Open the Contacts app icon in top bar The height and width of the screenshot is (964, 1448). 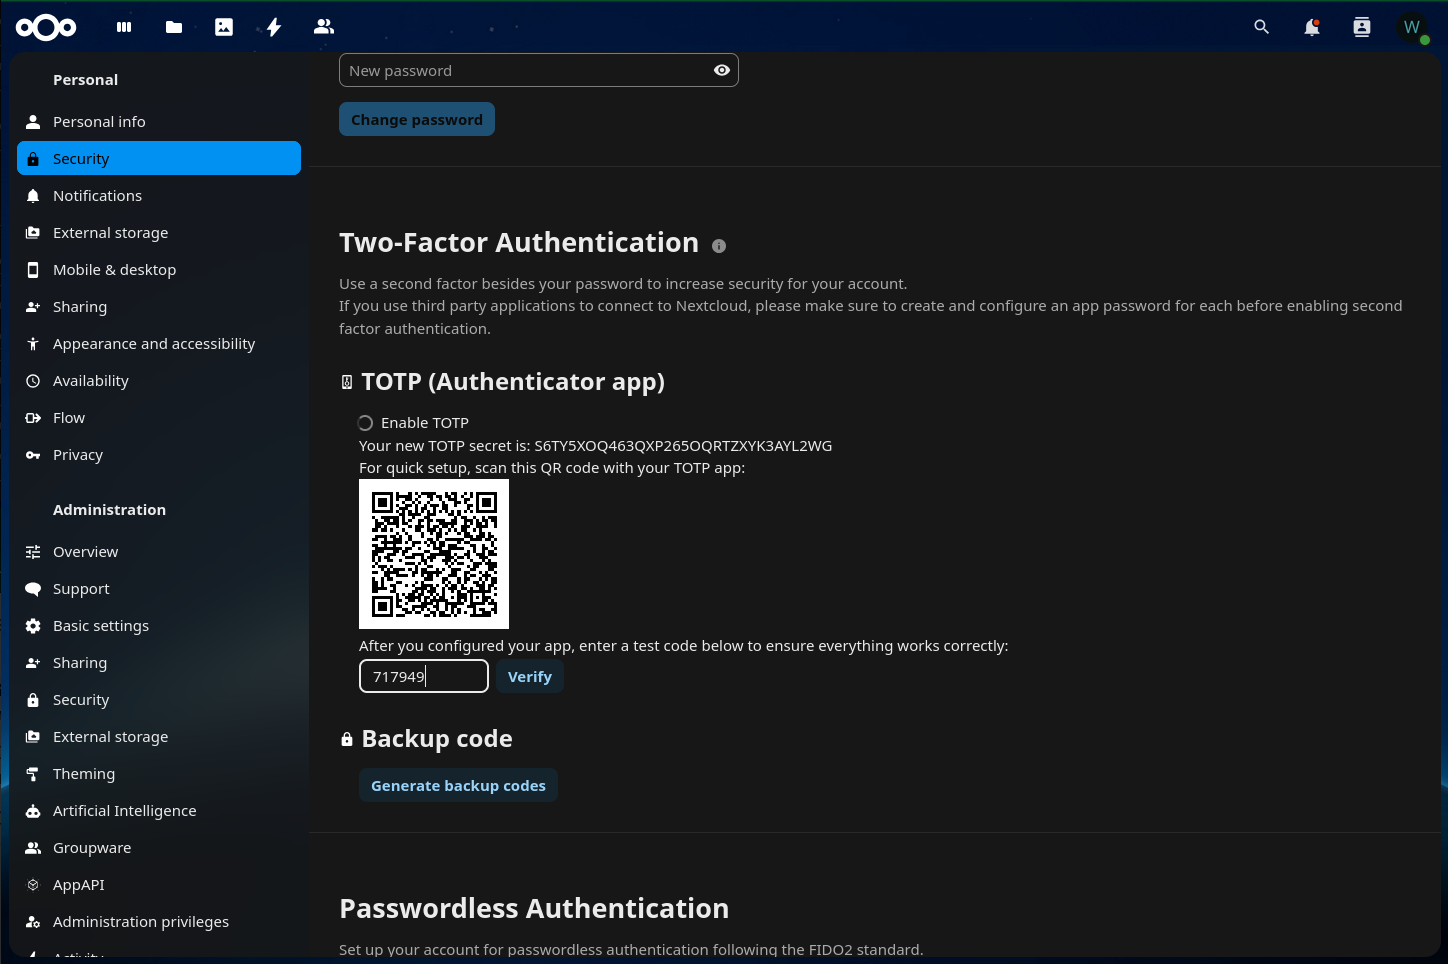pyautogui.click(x=324, y=27)
